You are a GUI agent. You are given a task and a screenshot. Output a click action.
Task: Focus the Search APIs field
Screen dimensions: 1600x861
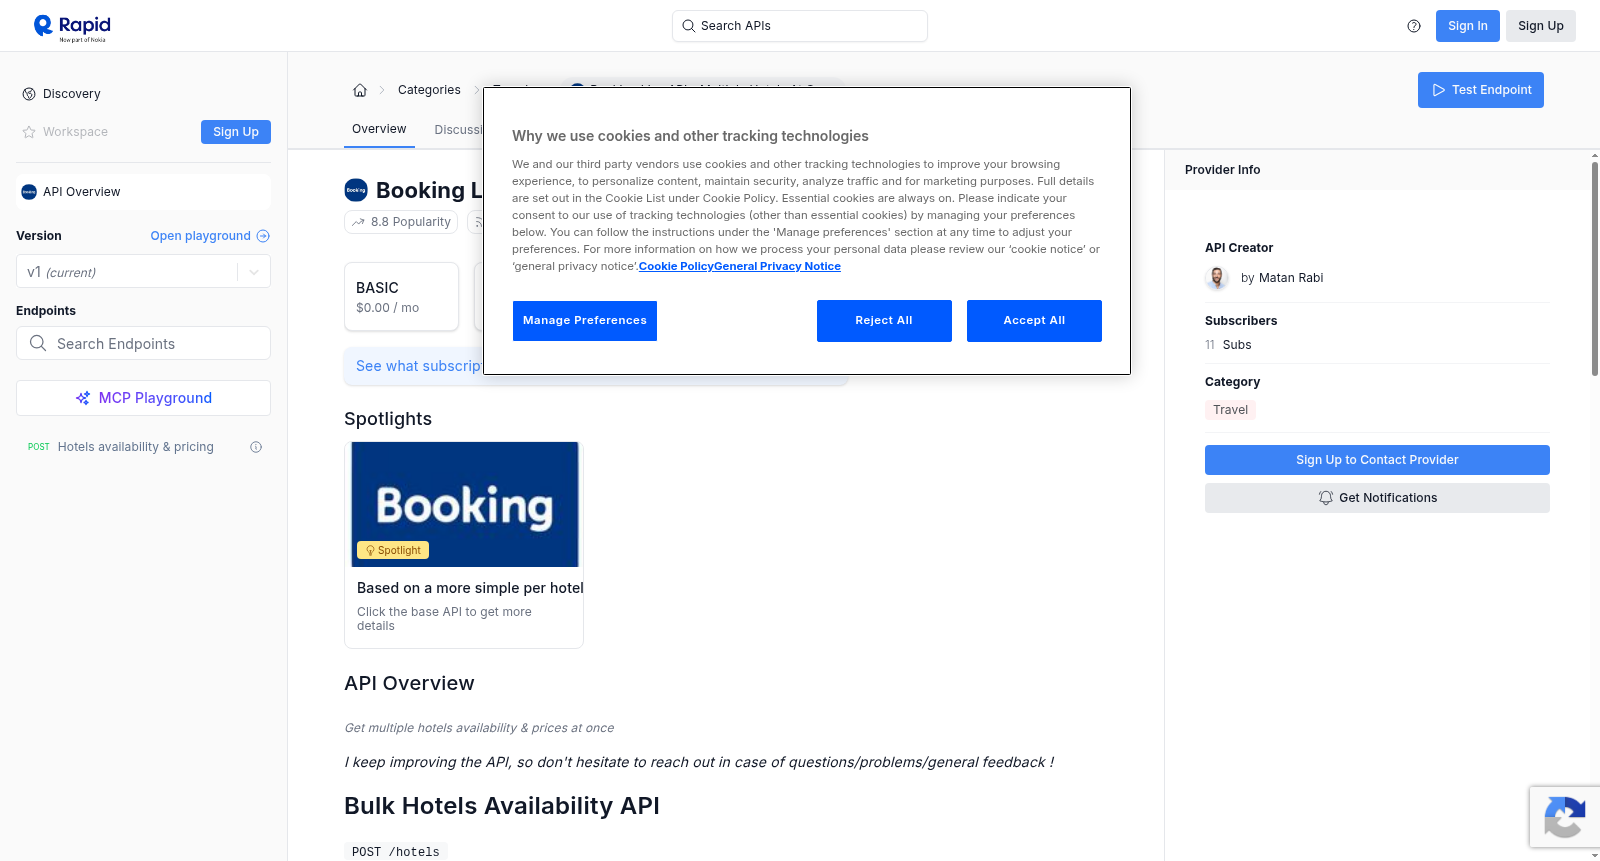coord(800,26)
